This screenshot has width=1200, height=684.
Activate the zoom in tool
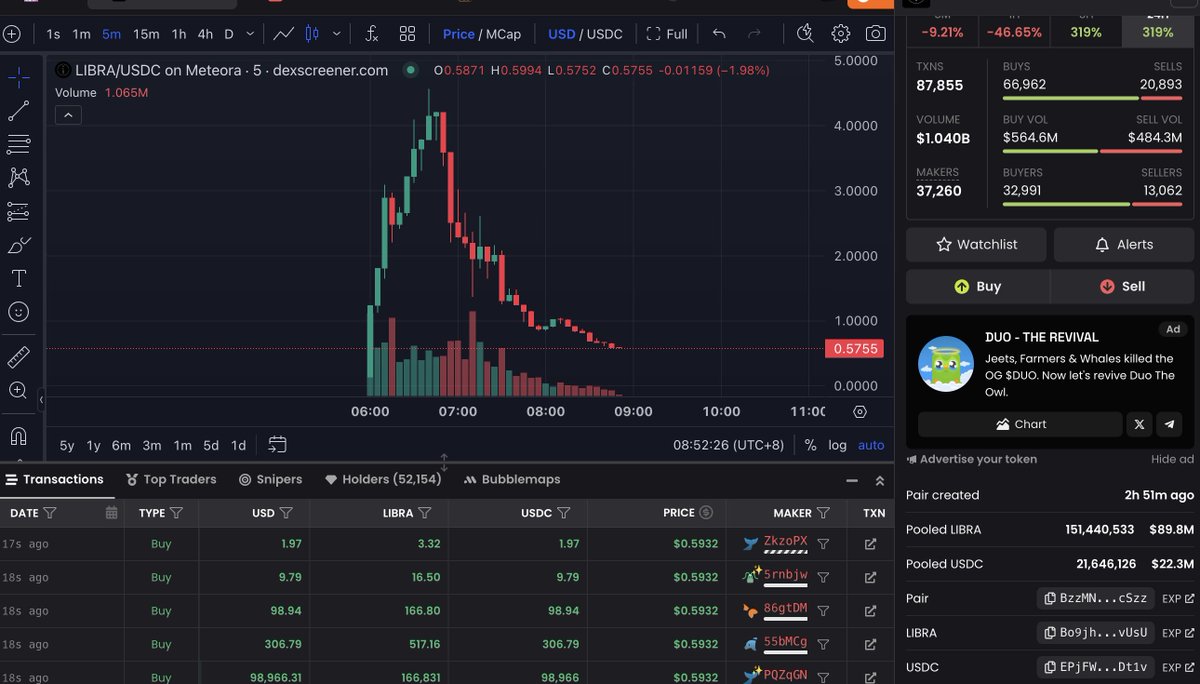tap(18, 390)
